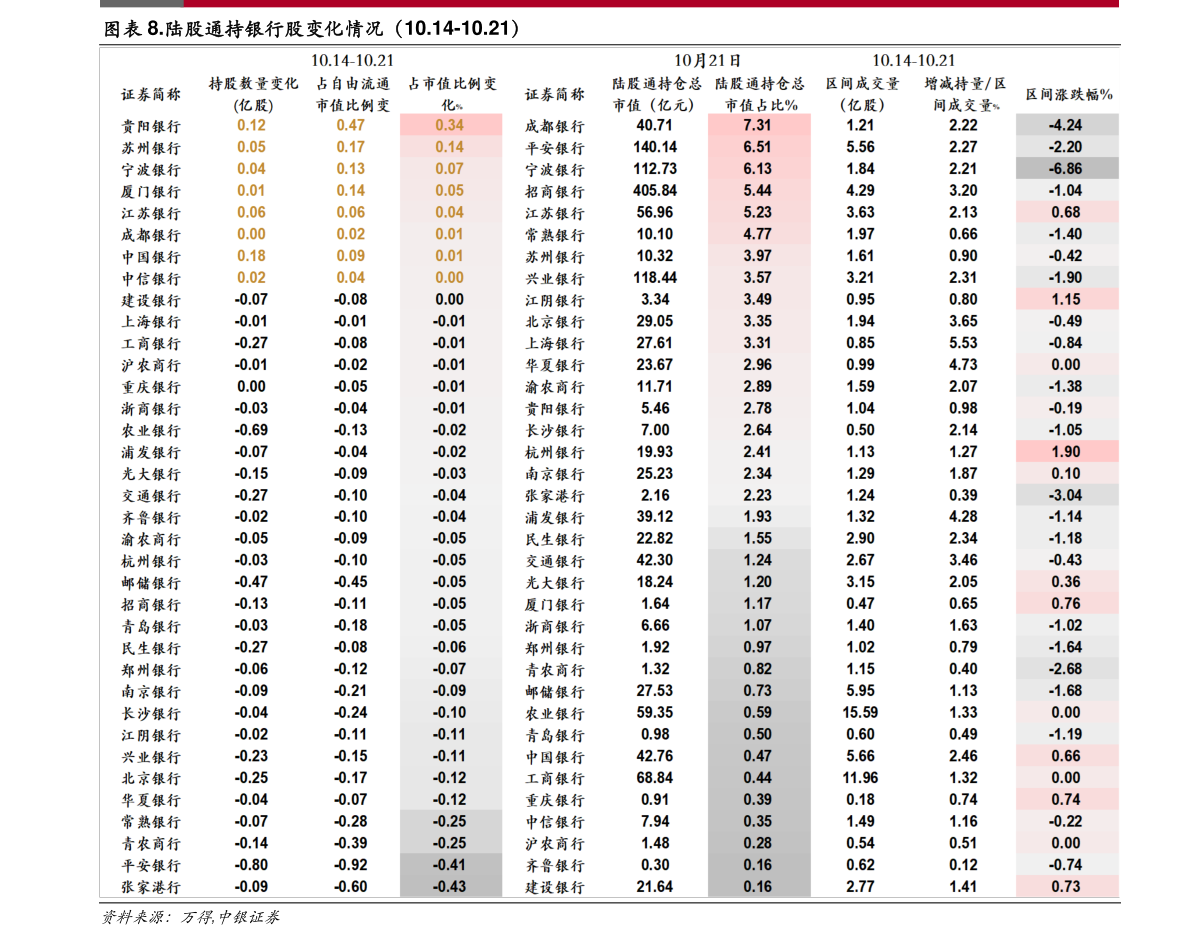Click the 405.84 market value cell
This screenshot has height=945, width=1191.
[655, 190]
